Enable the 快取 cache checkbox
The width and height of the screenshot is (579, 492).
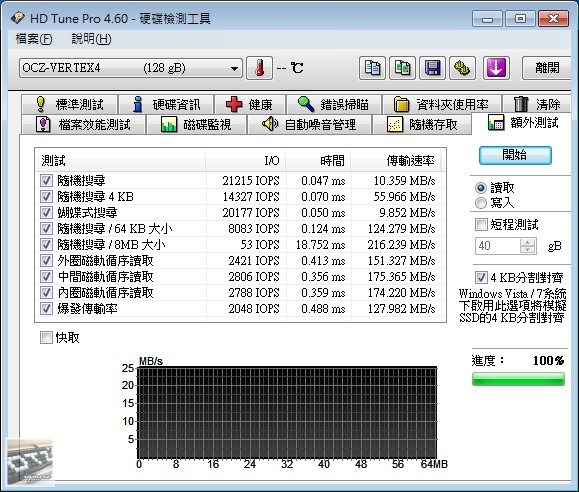point(46,337)
